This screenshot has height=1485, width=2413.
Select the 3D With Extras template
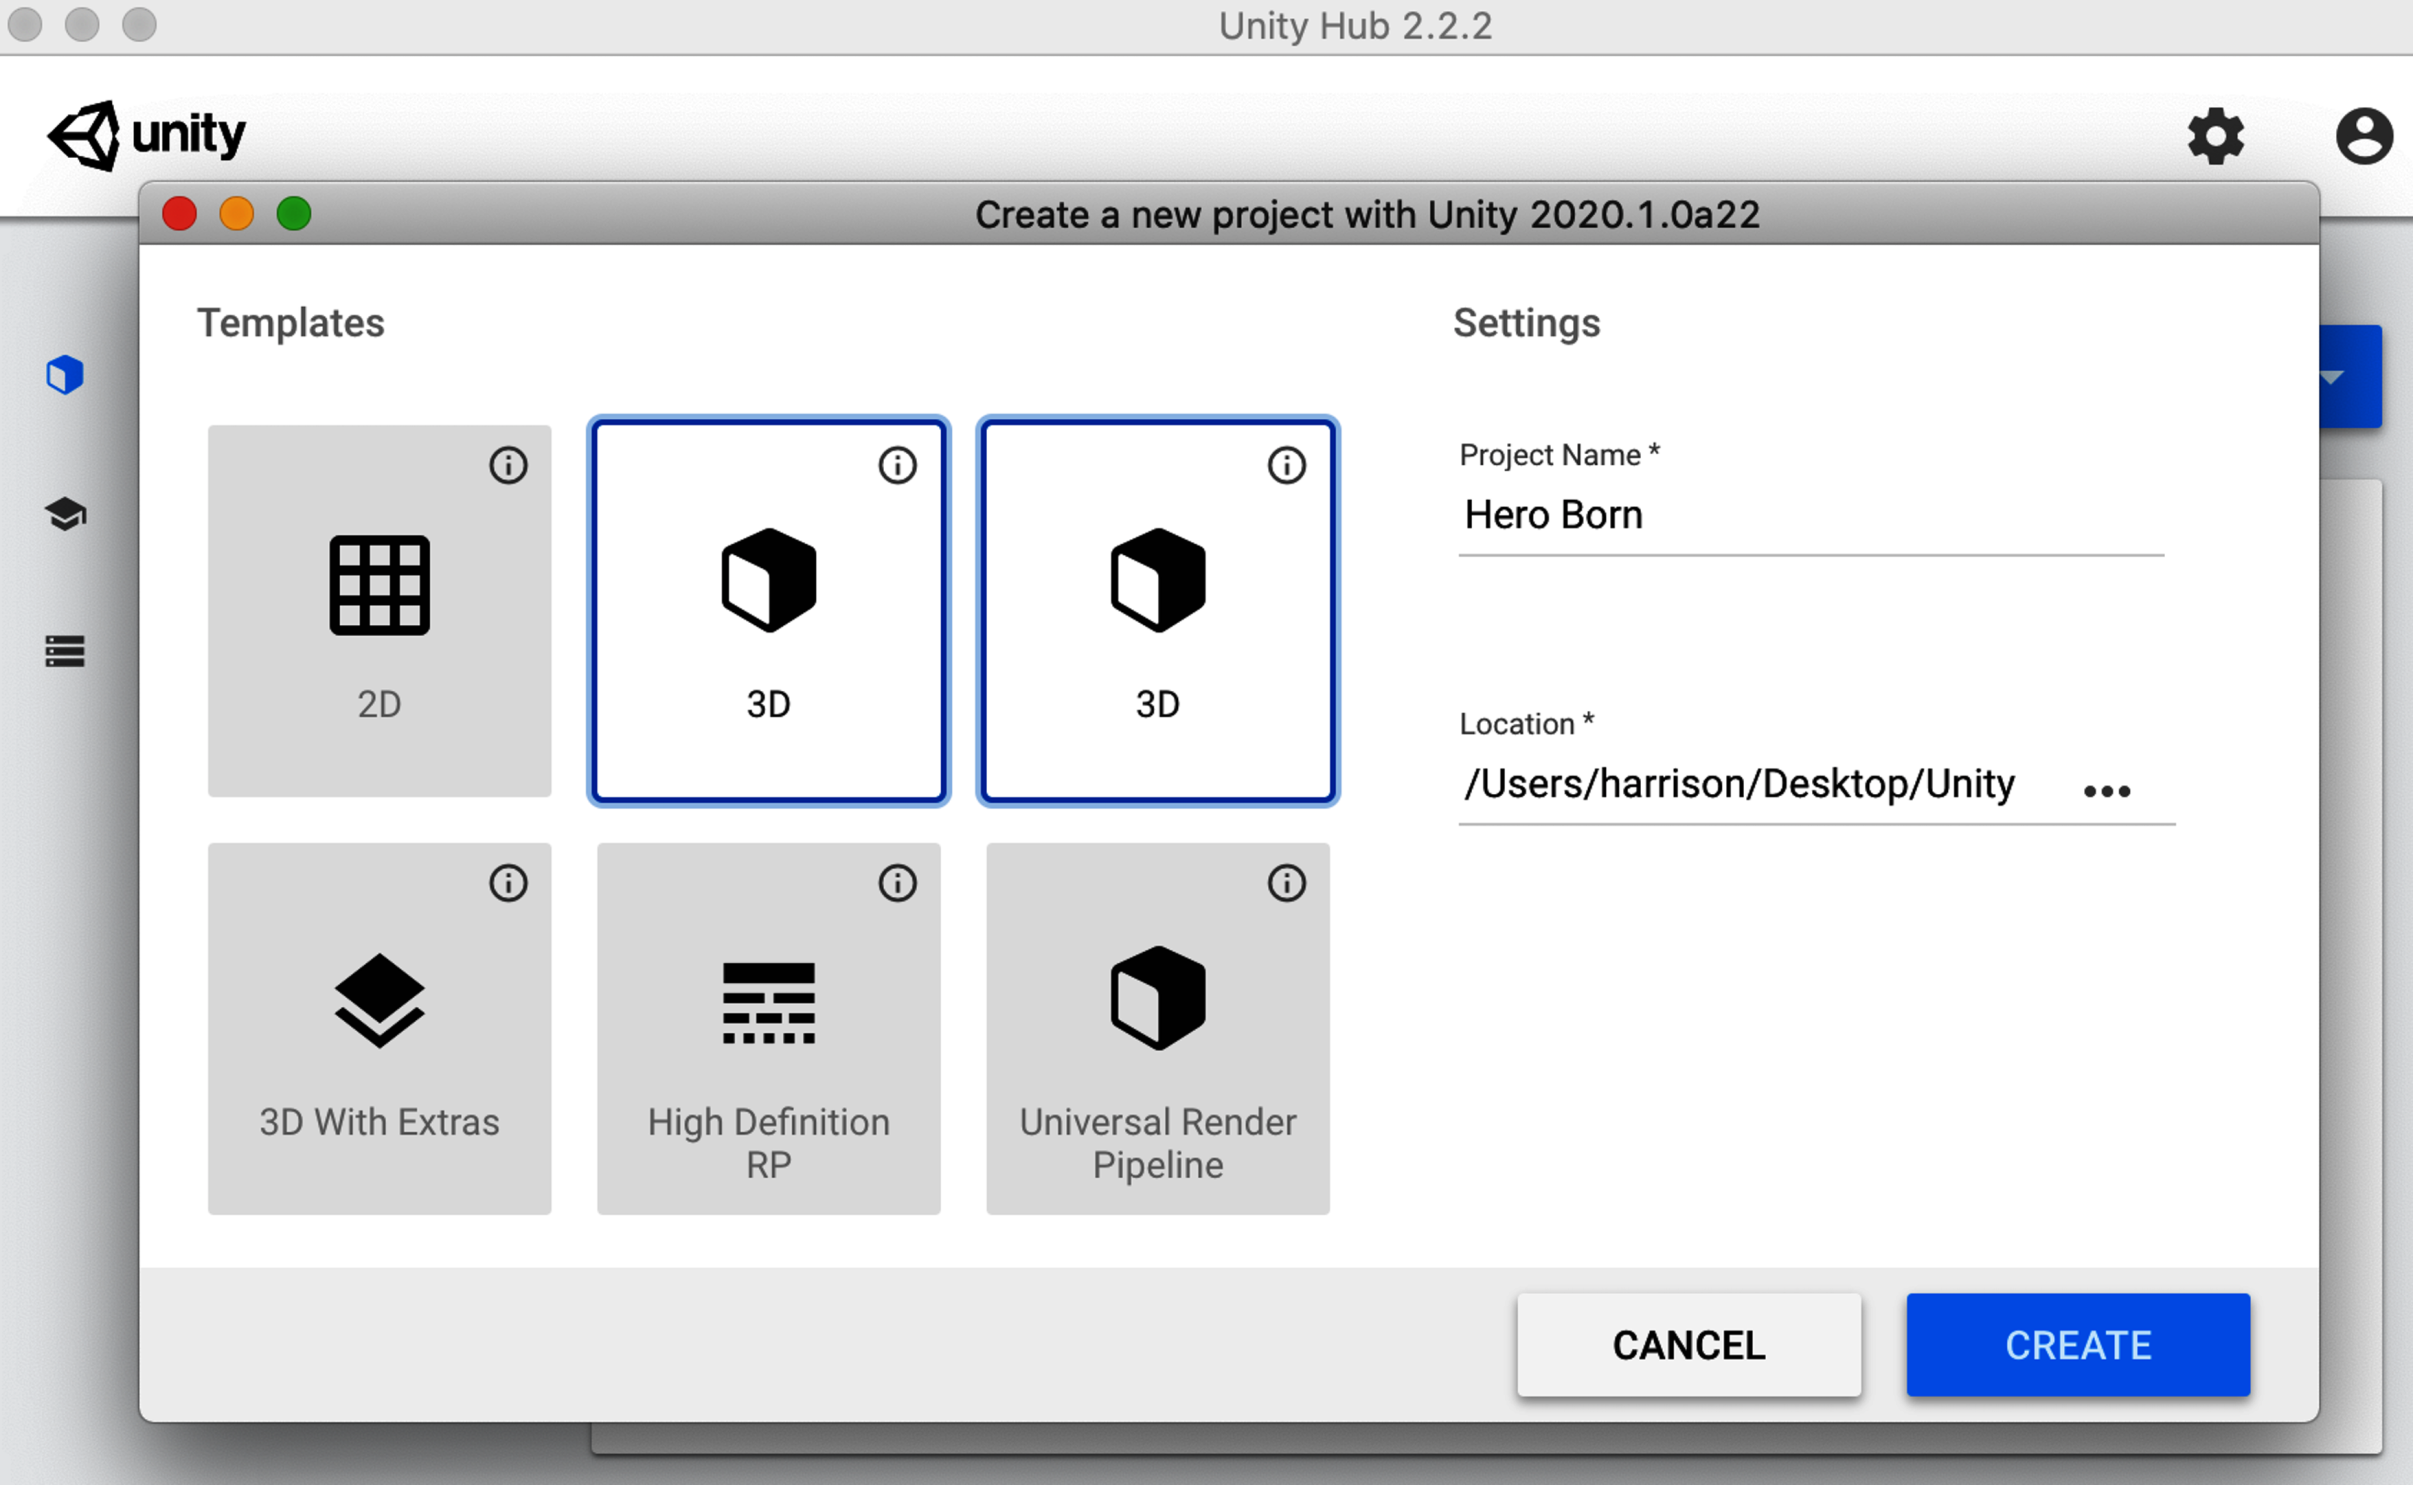[x=379, y=1029]
